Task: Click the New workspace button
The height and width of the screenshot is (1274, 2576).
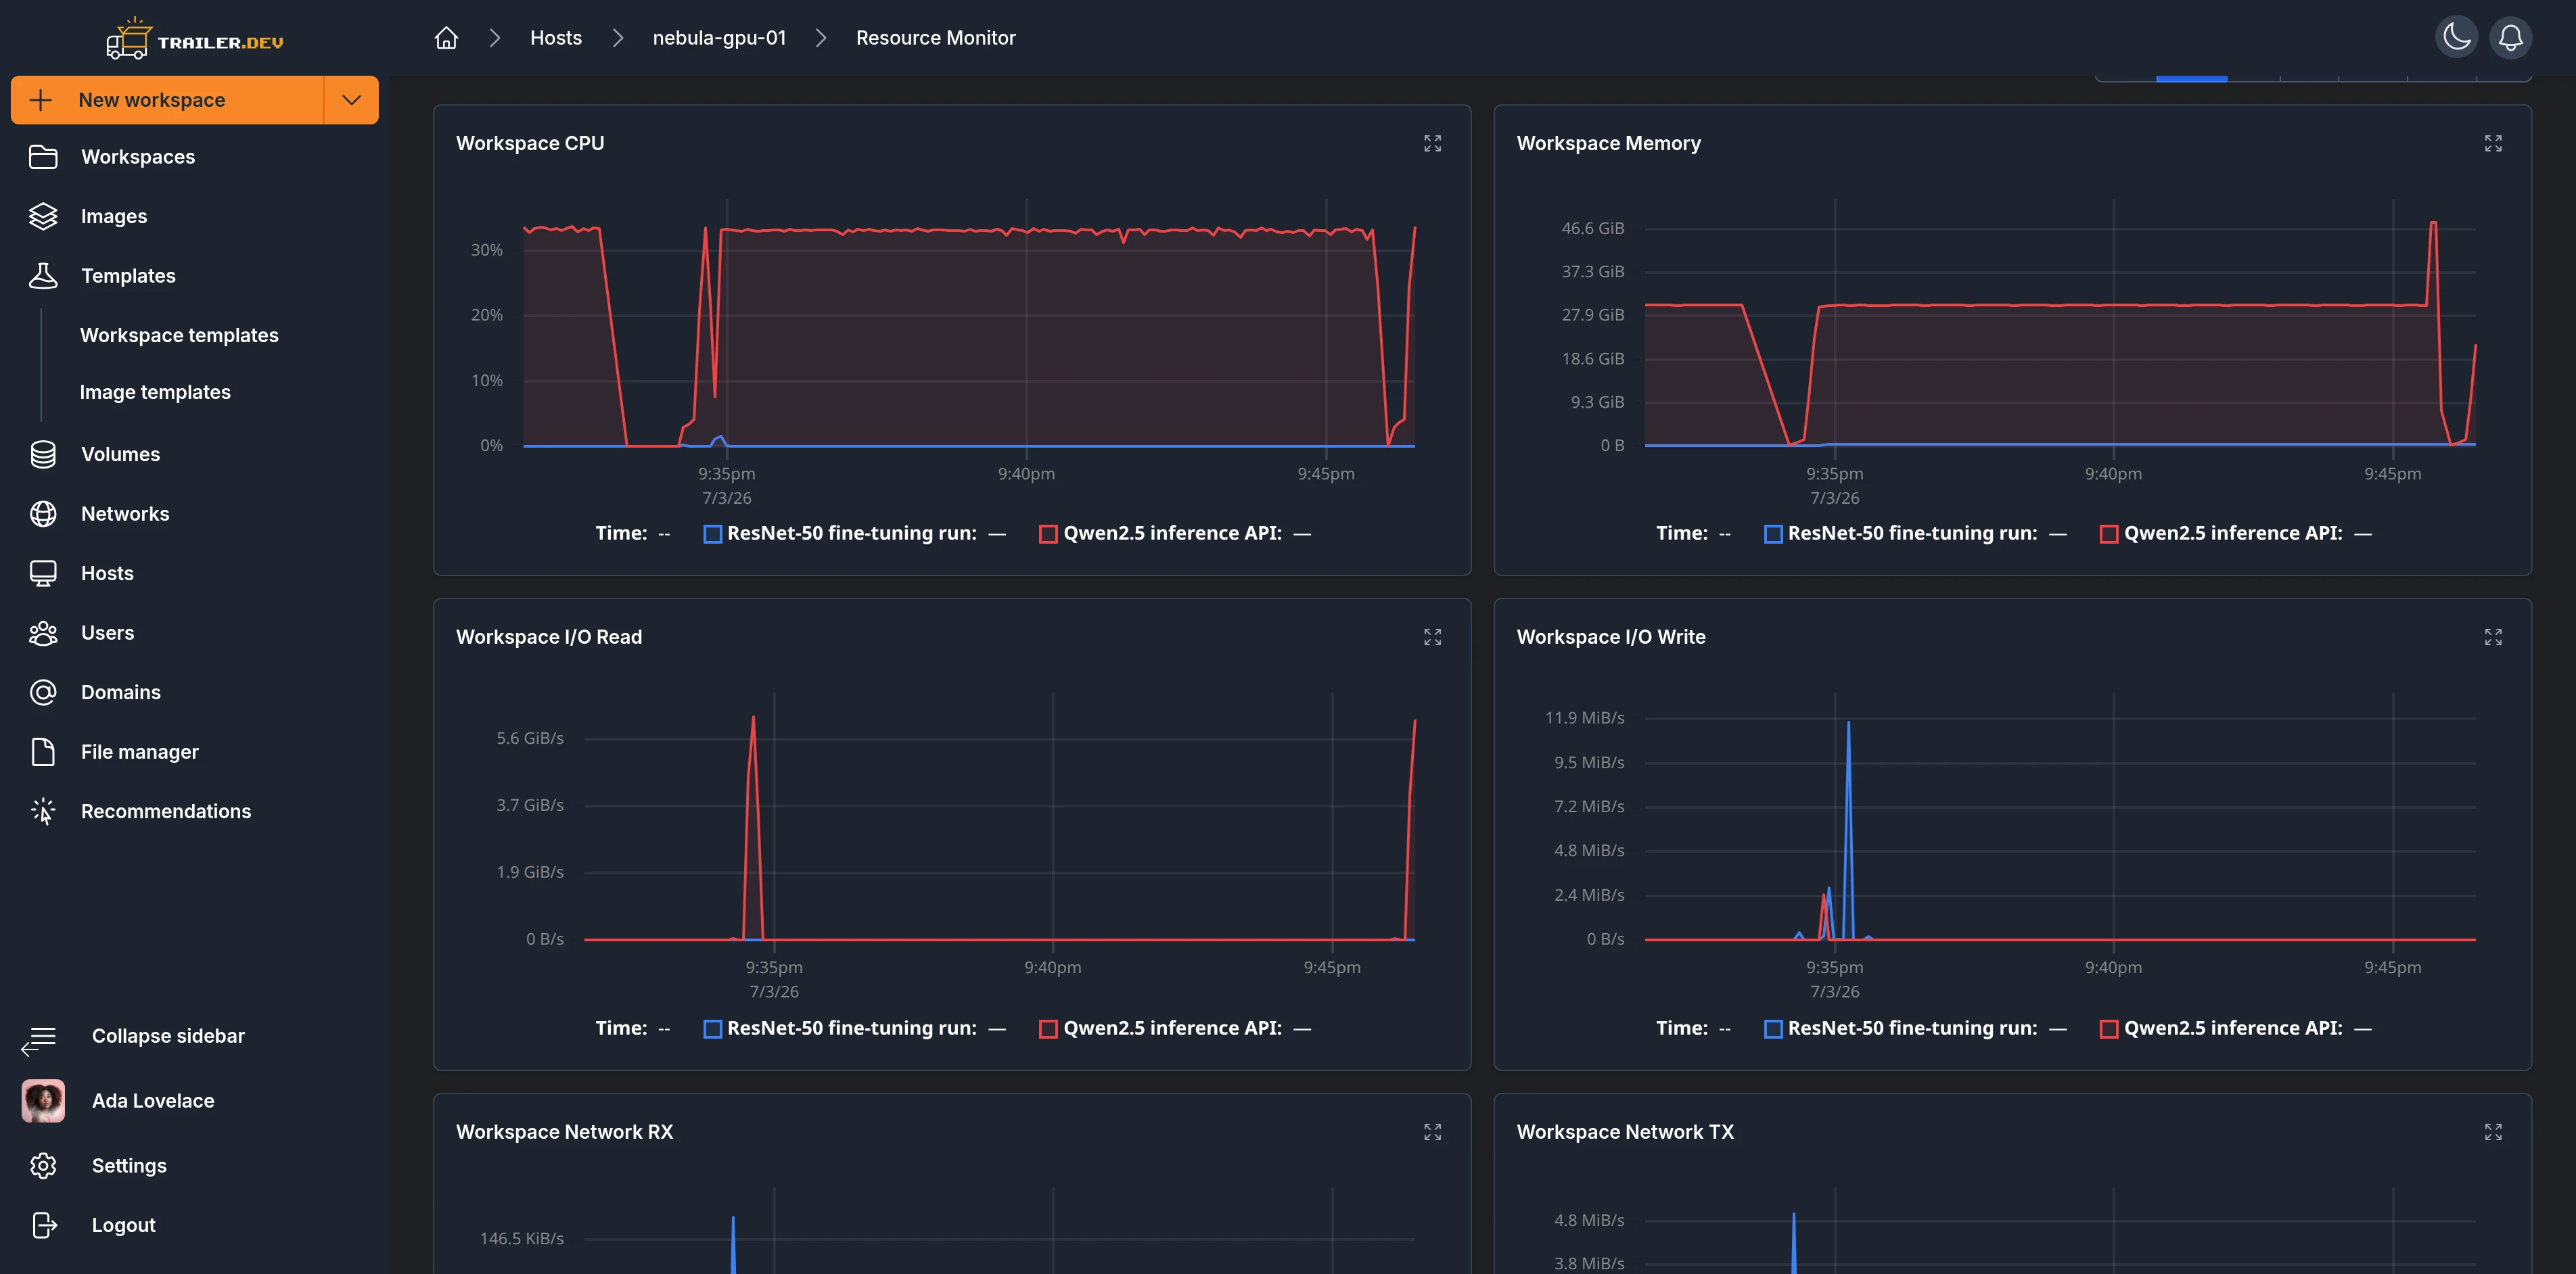Action: pyautogui.click(x=167, y=100)
